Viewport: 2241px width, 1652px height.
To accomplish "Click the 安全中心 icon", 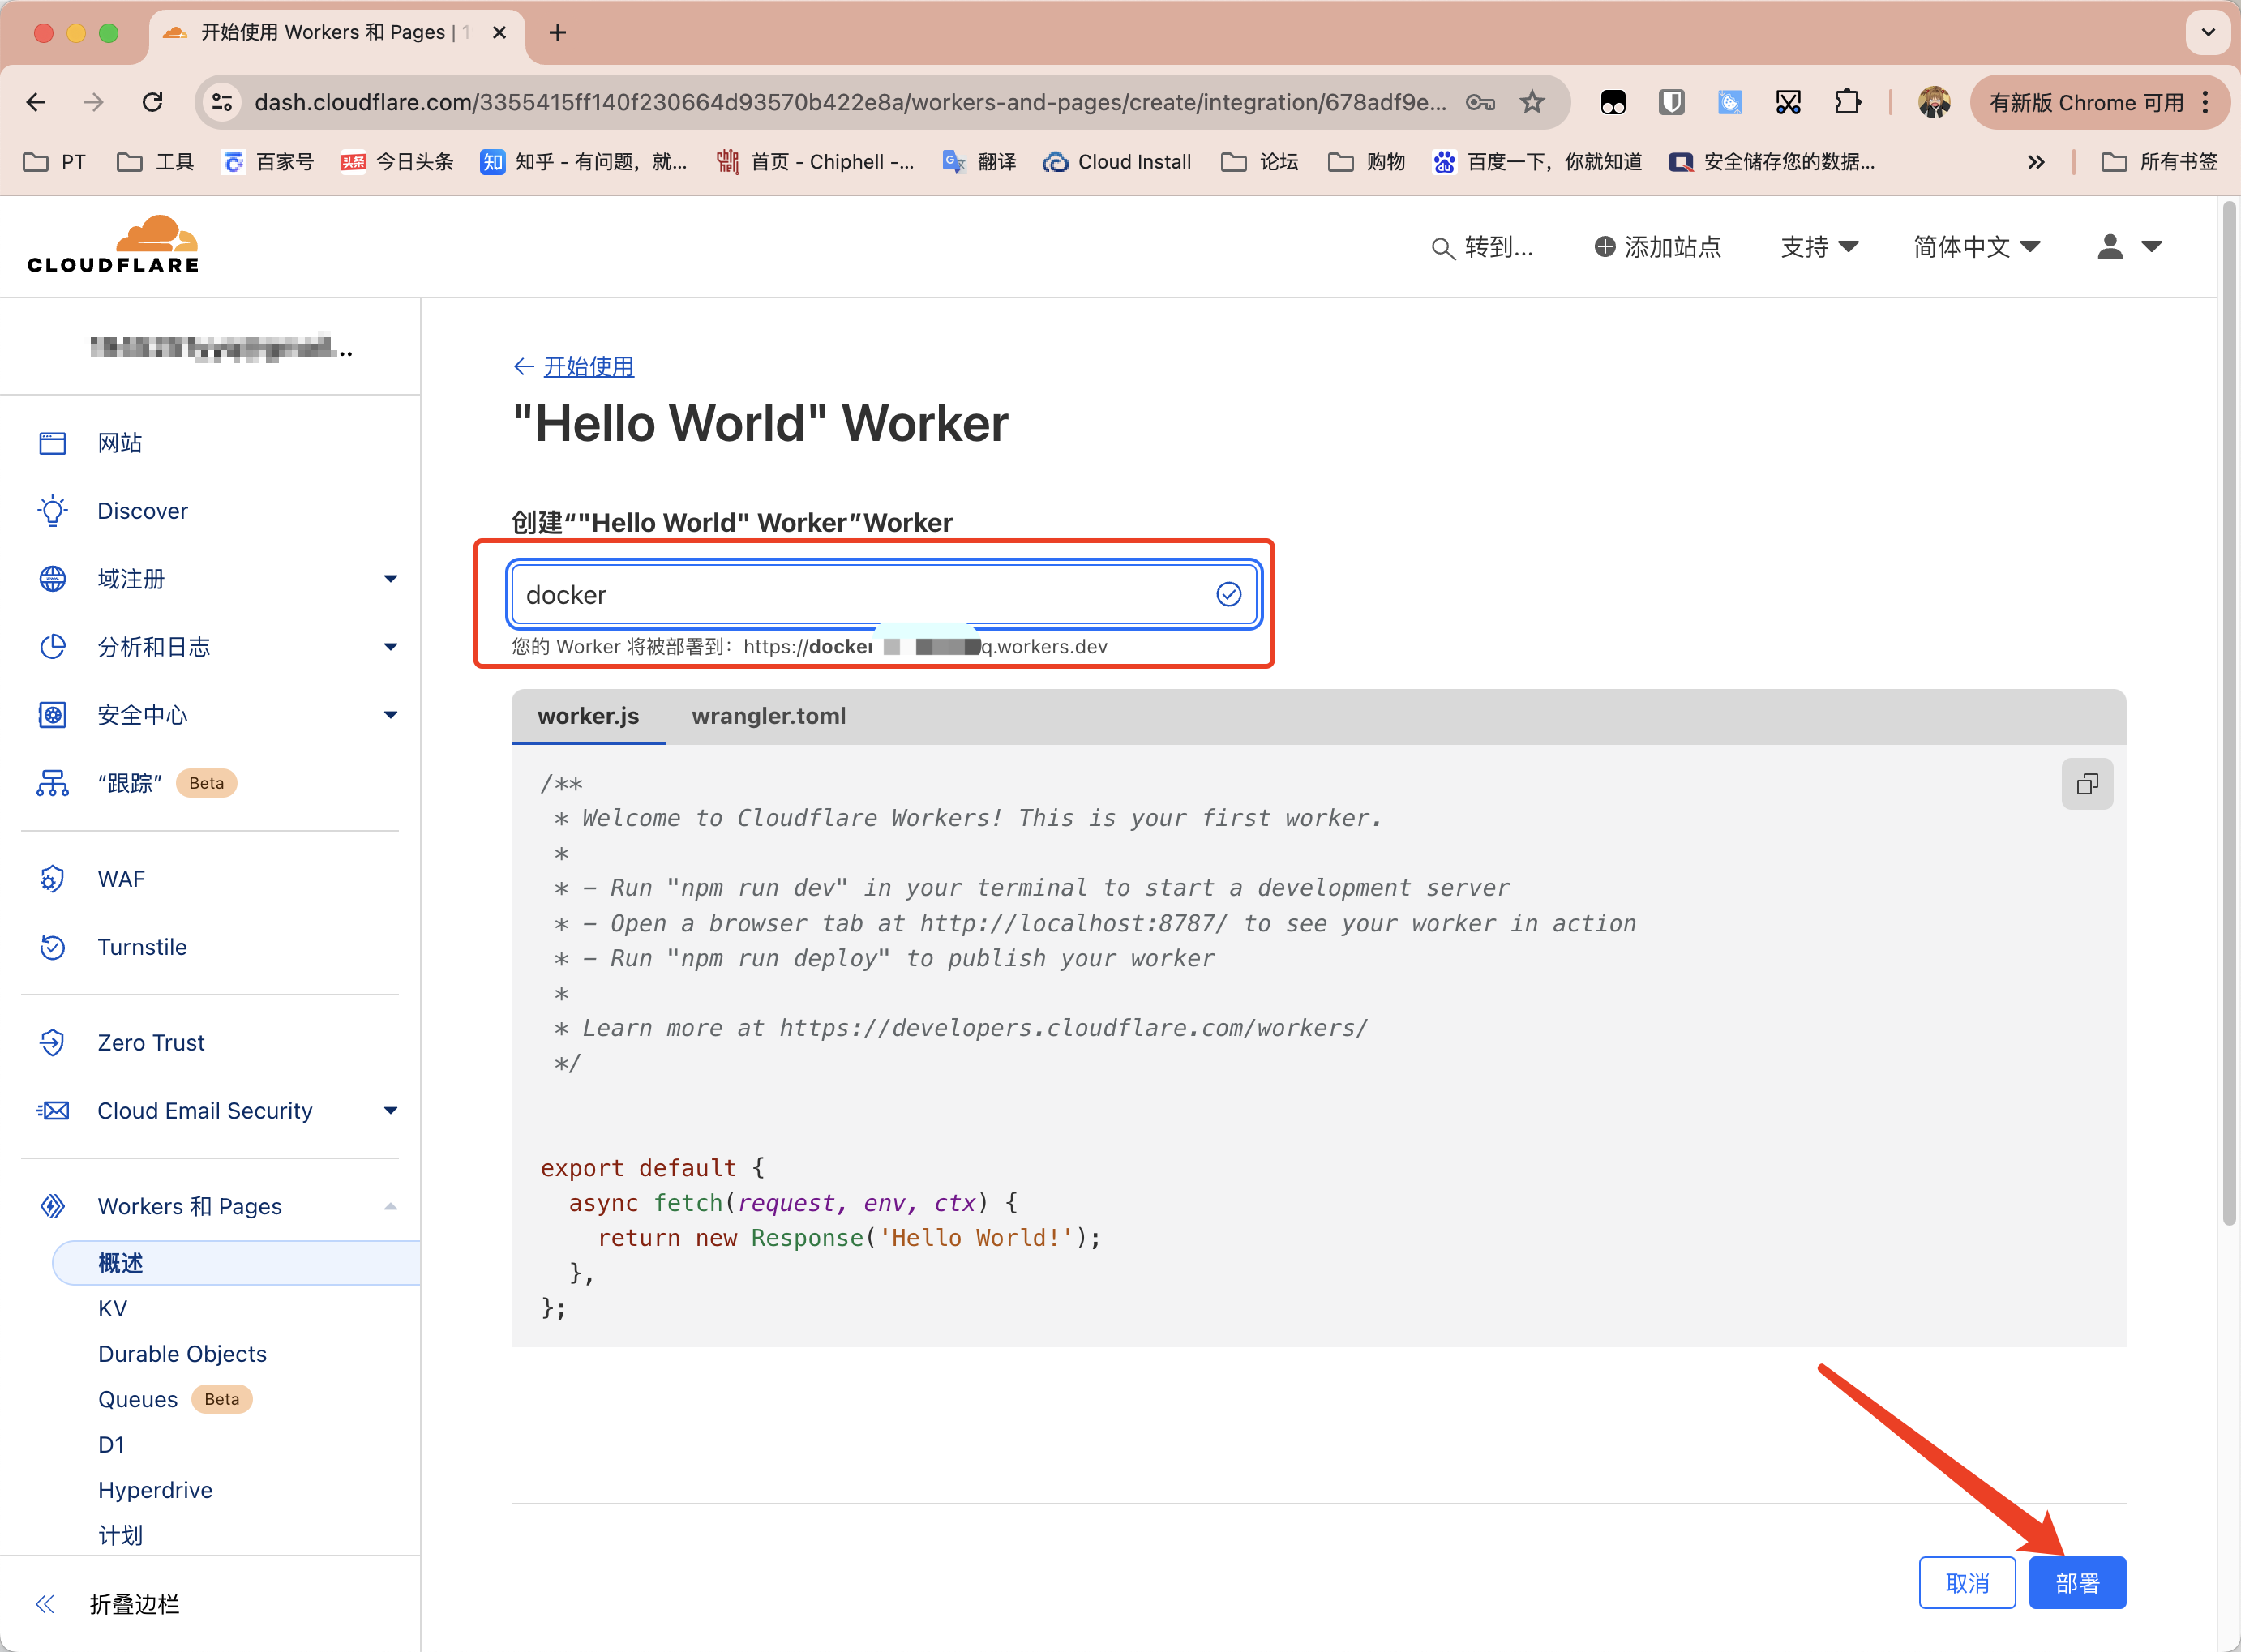I will 52,715.
